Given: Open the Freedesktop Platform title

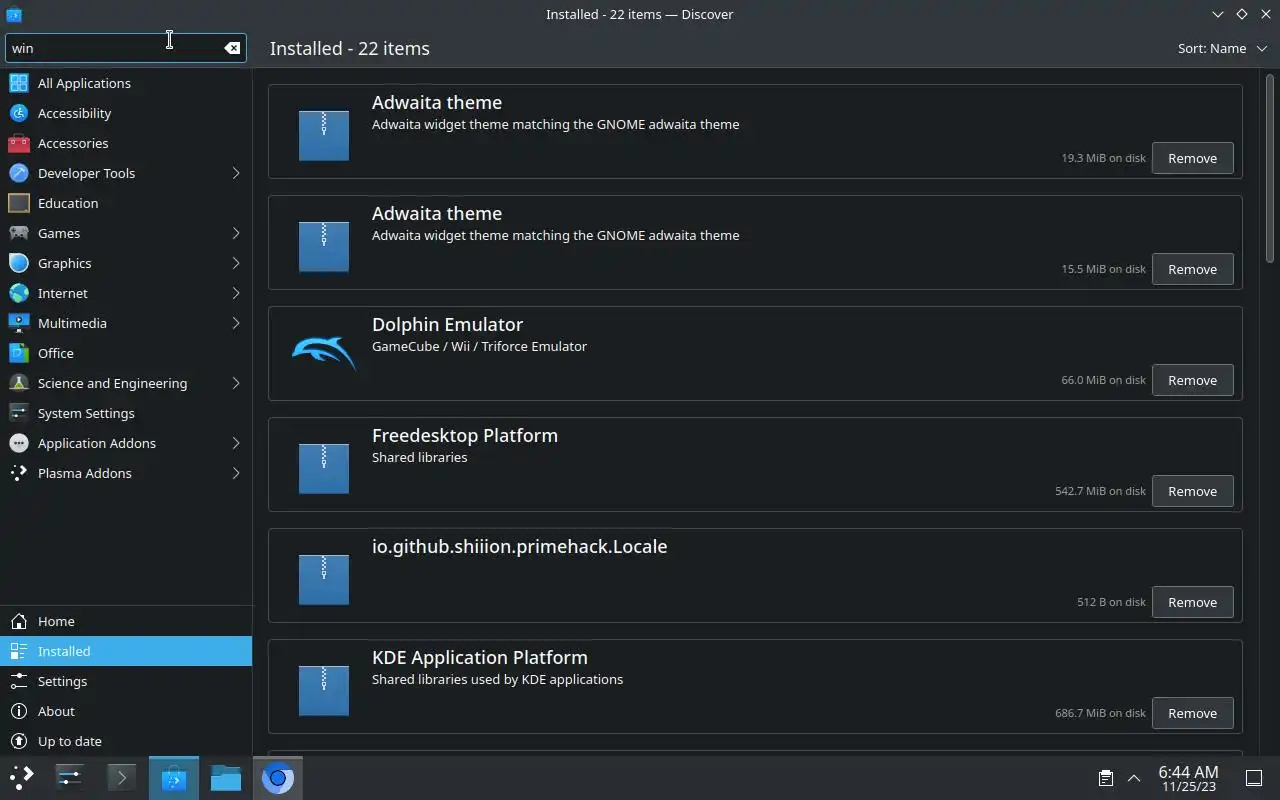Looking at the screenshot, I should (465, 435).
